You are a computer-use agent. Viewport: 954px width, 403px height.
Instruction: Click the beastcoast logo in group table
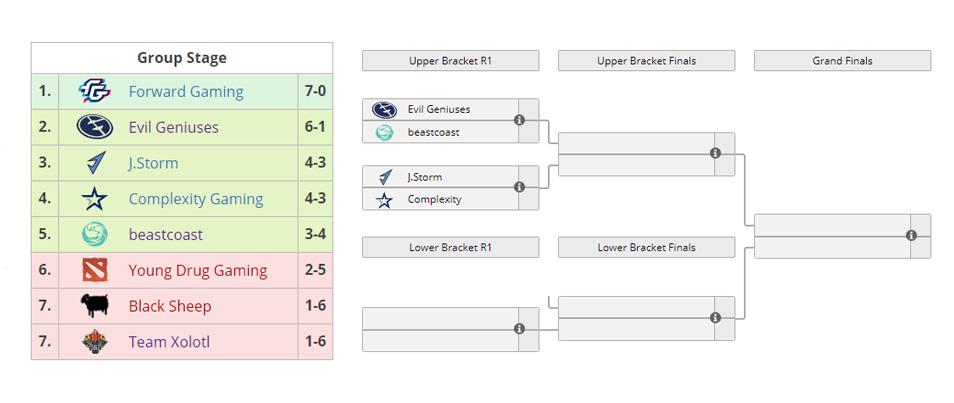[x=95, y=235]
